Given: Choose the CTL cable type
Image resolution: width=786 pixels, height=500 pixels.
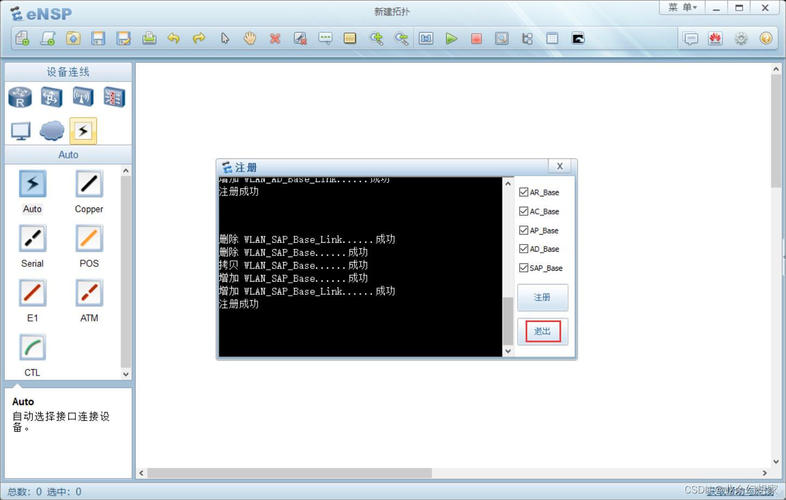Looking at the screenshot, I should pyautogui.click(x=33, y=348).
